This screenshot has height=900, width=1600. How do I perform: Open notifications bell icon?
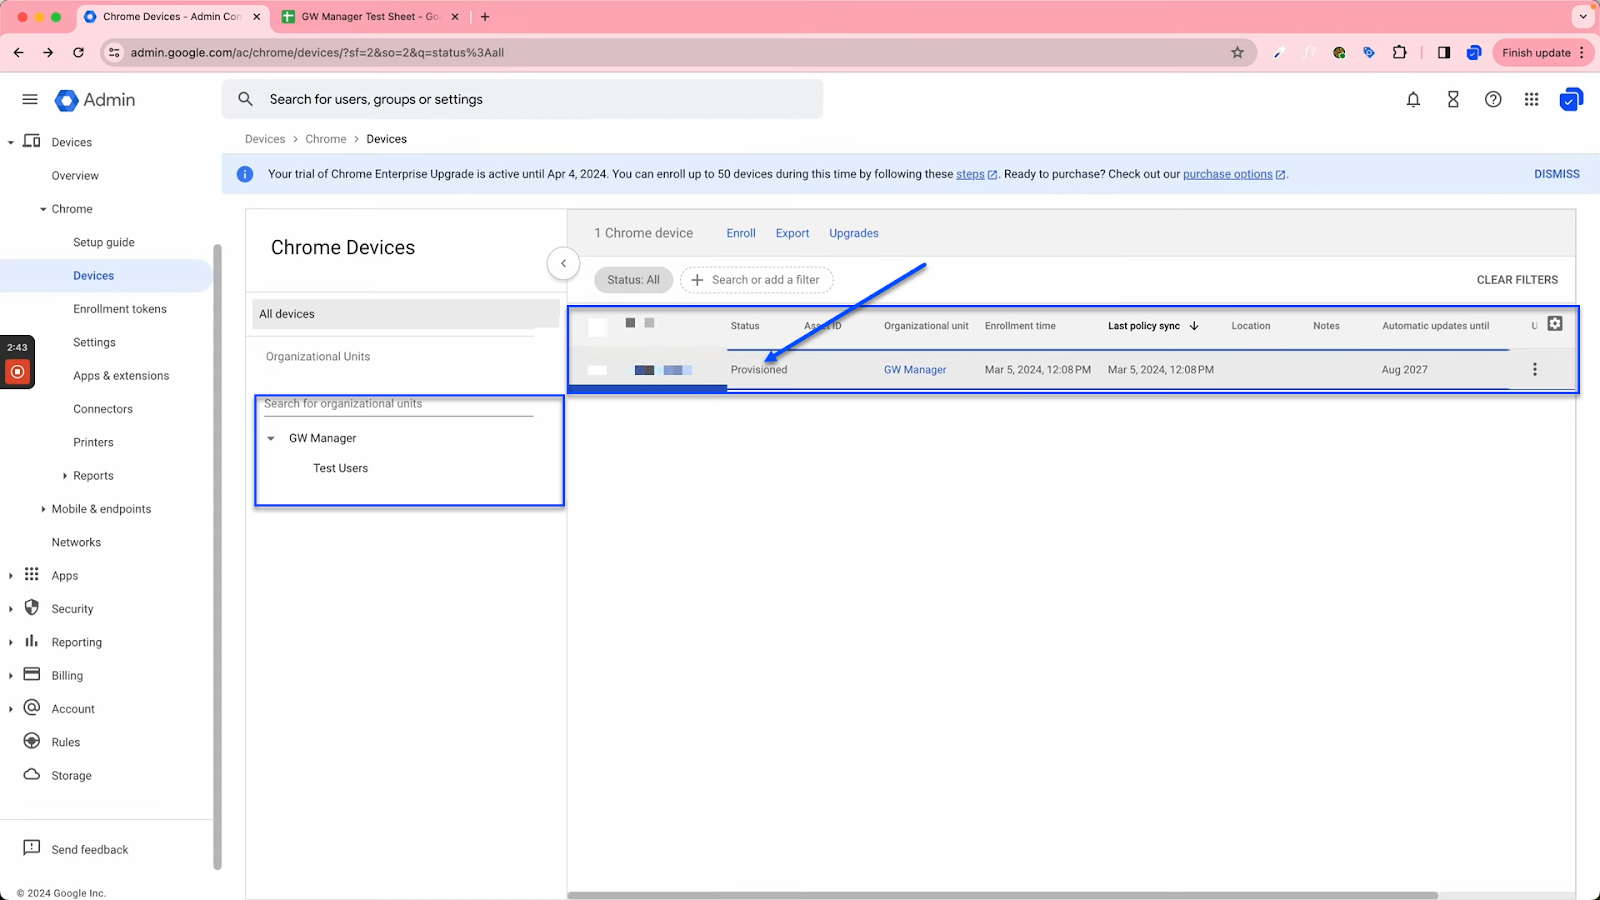pyautogui.click(x=1413, y=99)
